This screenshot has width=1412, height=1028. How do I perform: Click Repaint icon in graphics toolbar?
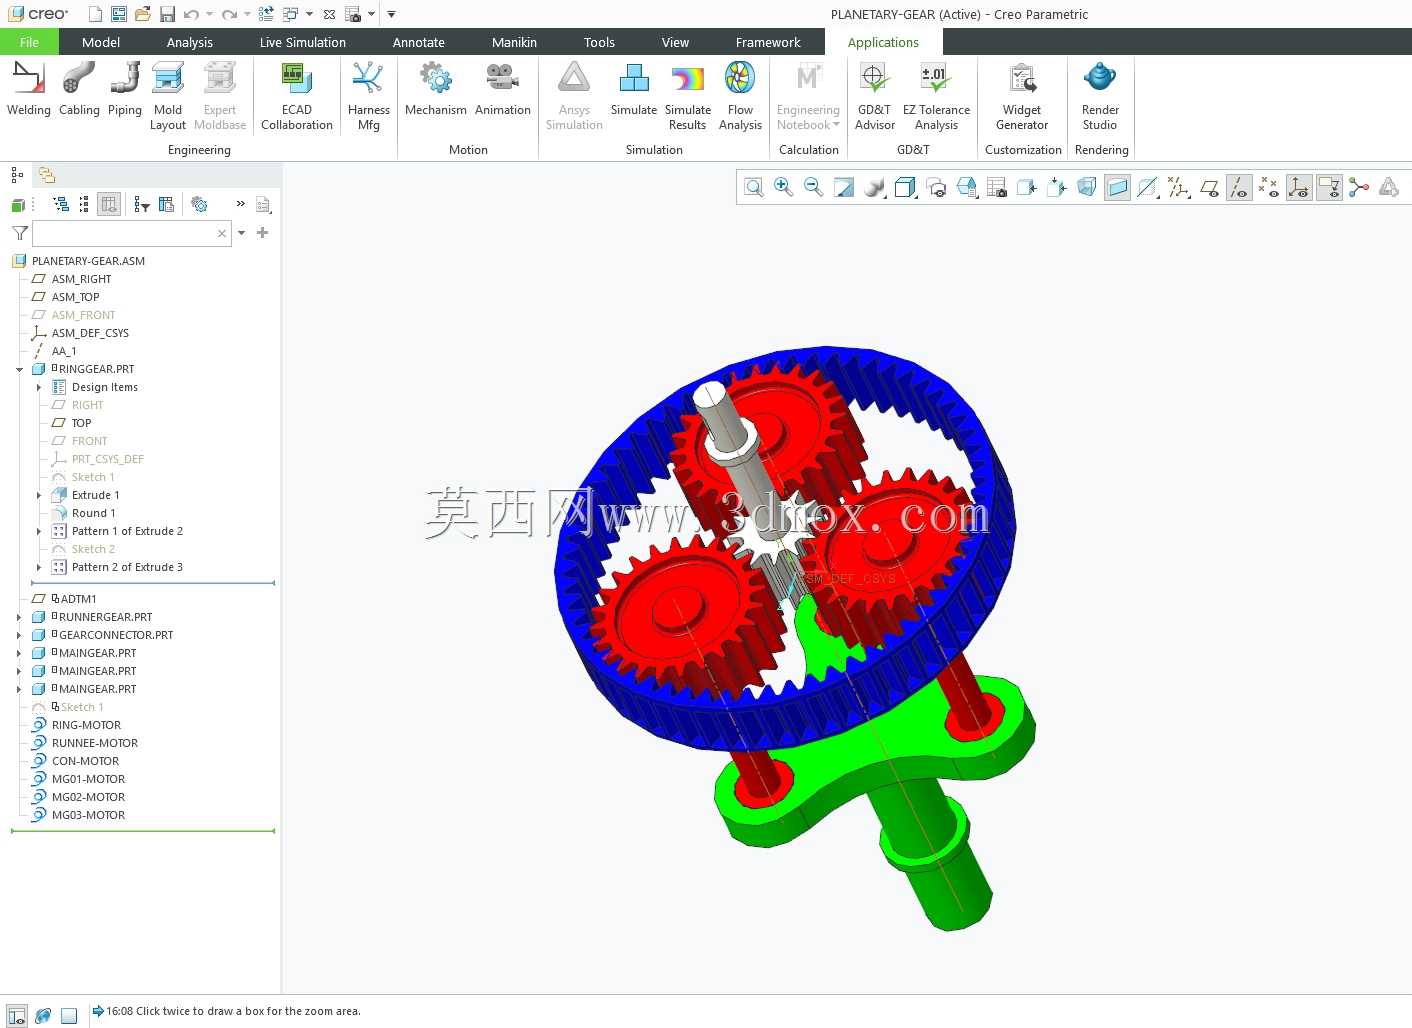pyautogui.click(x=844, y=187)
